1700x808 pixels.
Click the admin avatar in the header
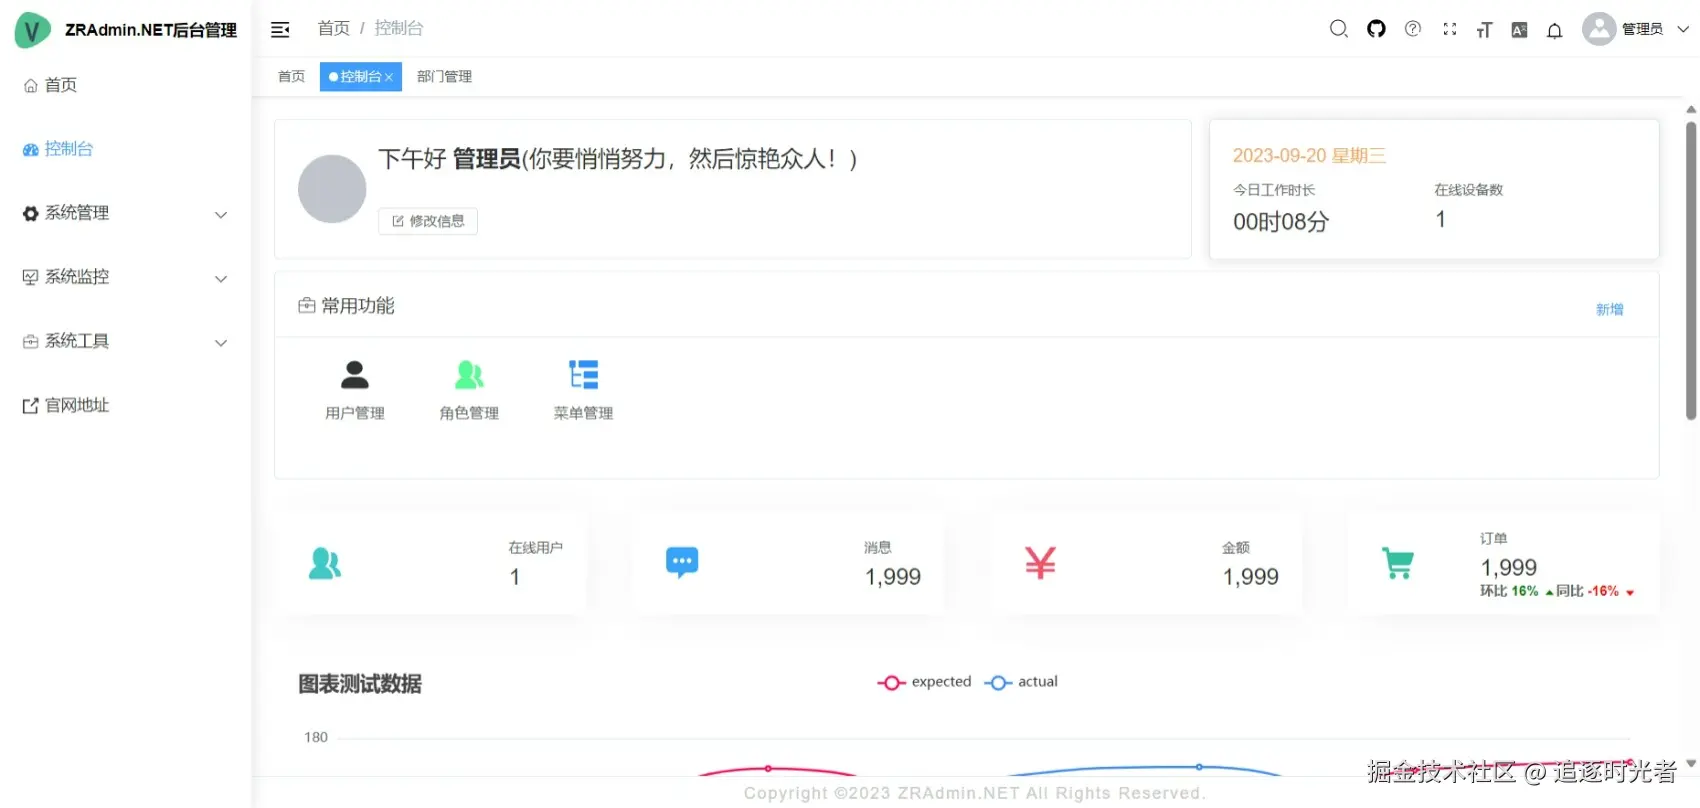pos(1599,29)
